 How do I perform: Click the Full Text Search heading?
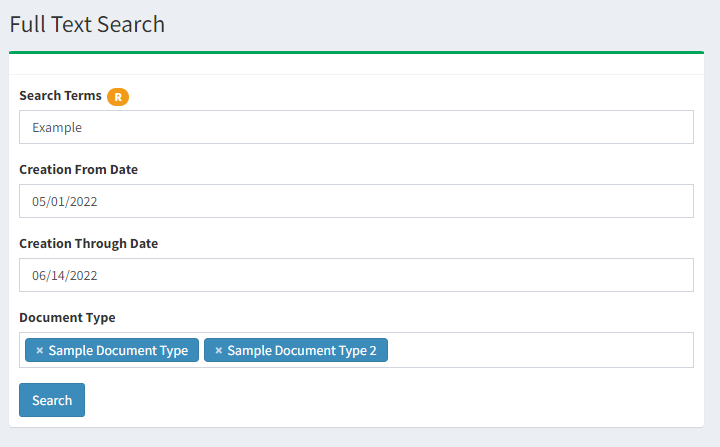pos(87,24)
